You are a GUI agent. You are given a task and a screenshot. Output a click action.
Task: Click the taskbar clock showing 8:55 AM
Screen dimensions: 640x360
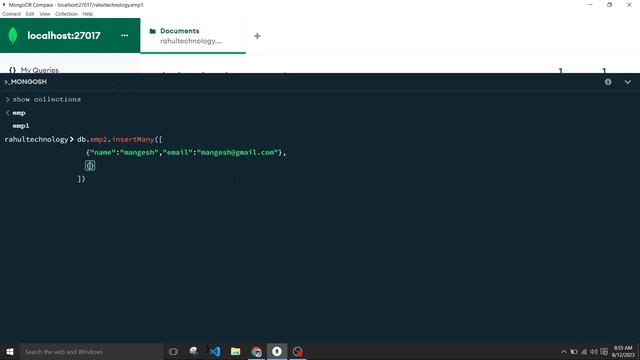pos(623,351)
